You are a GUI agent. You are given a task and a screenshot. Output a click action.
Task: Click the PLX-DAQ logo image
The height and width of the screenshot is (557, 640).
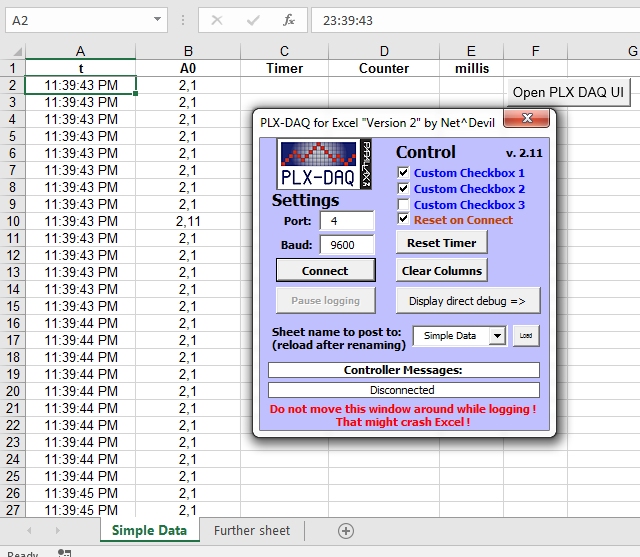tap(324, 164)
